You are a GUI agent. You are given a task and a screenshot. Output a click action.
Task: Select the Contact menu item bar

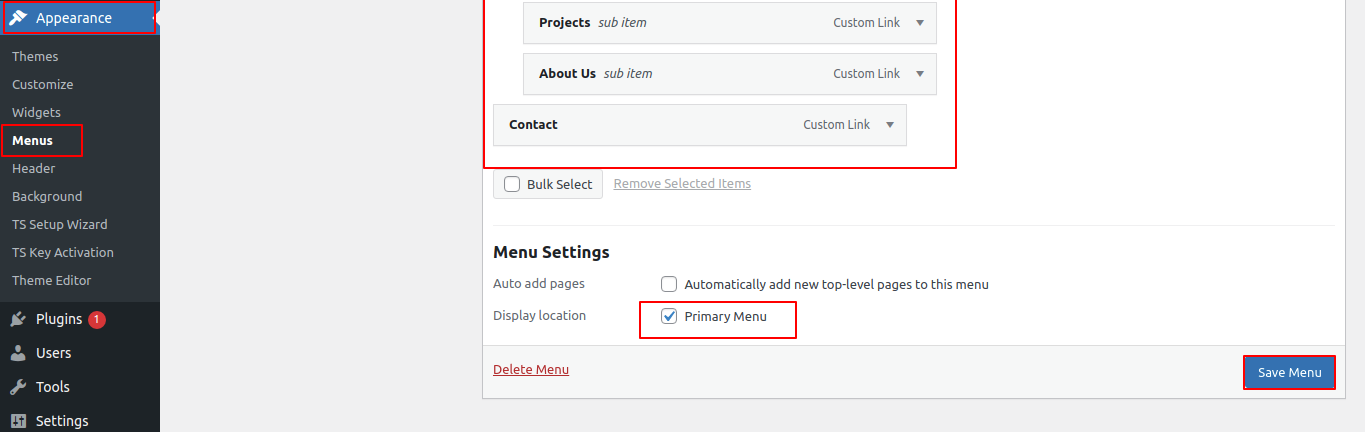[x=650, y=125]
